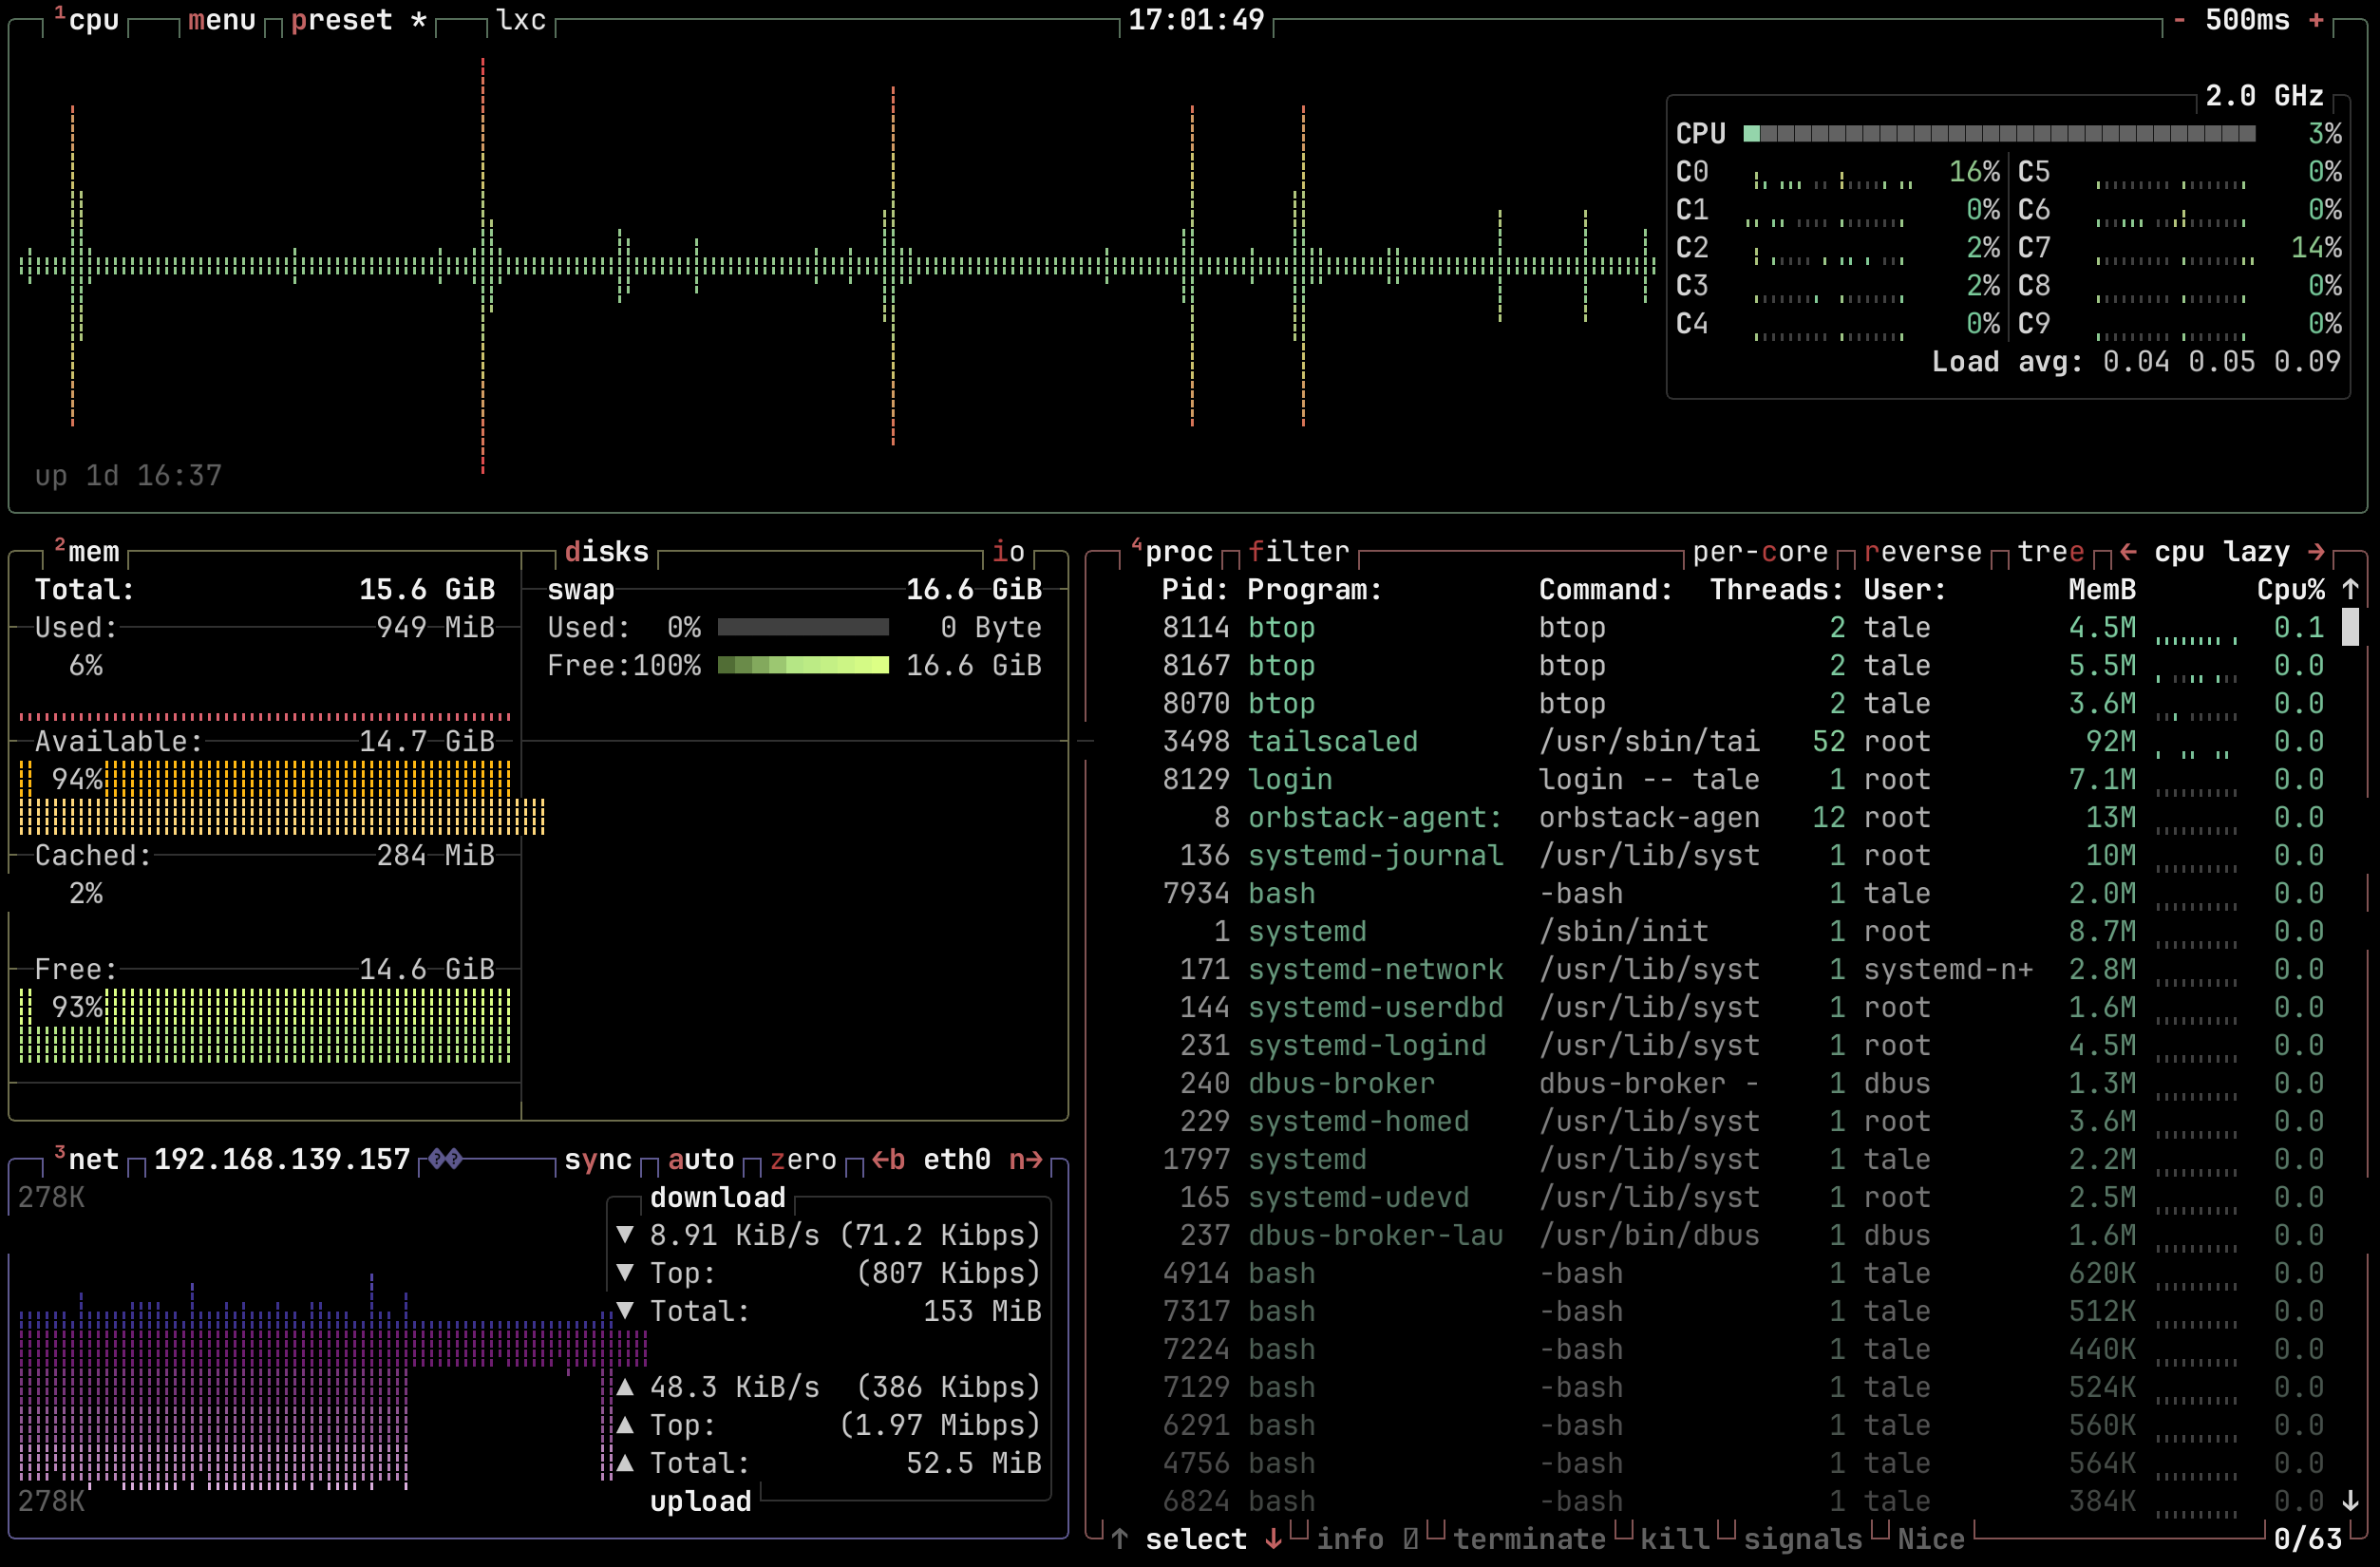Select up arrow next to select label
Screen dimensions: 2380x1567
(1120, 1539)
